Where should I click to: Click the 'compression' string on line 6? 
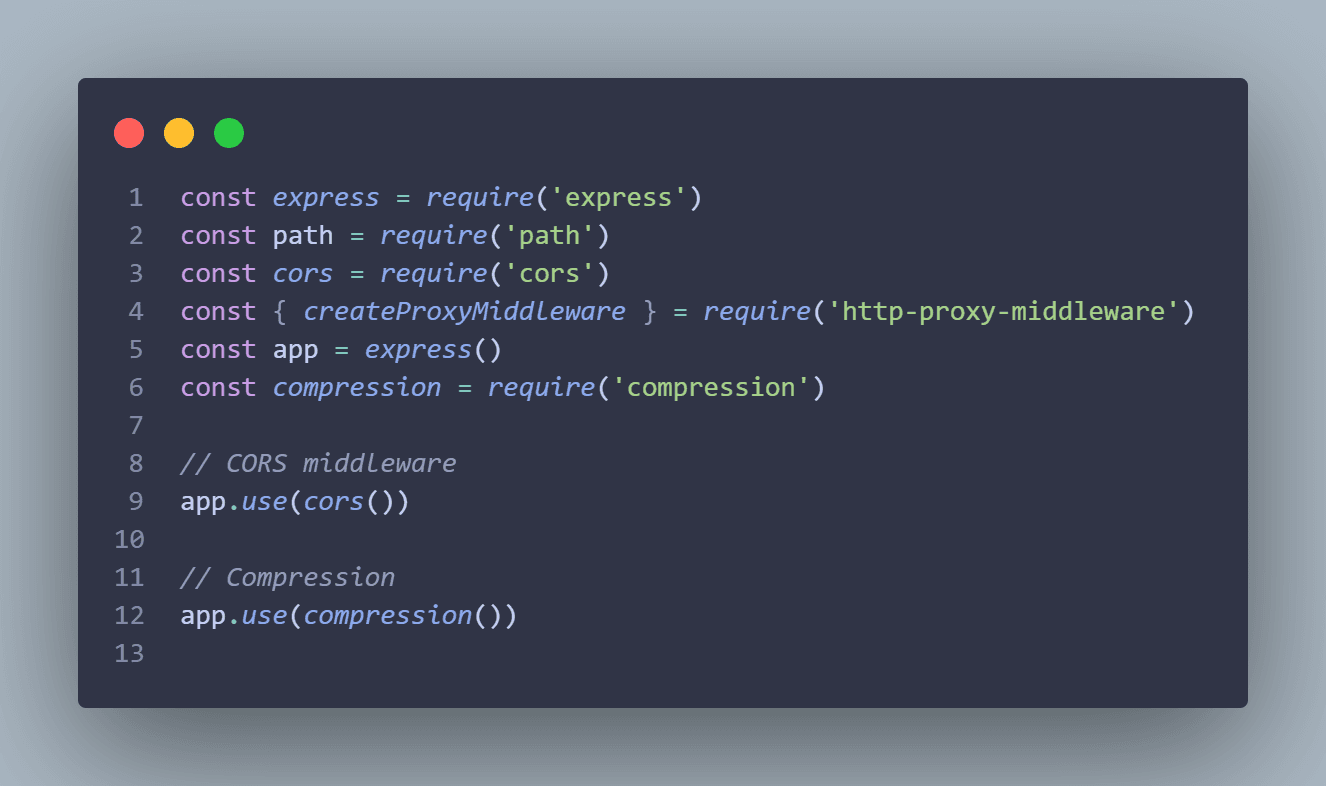tap(711, 388)
